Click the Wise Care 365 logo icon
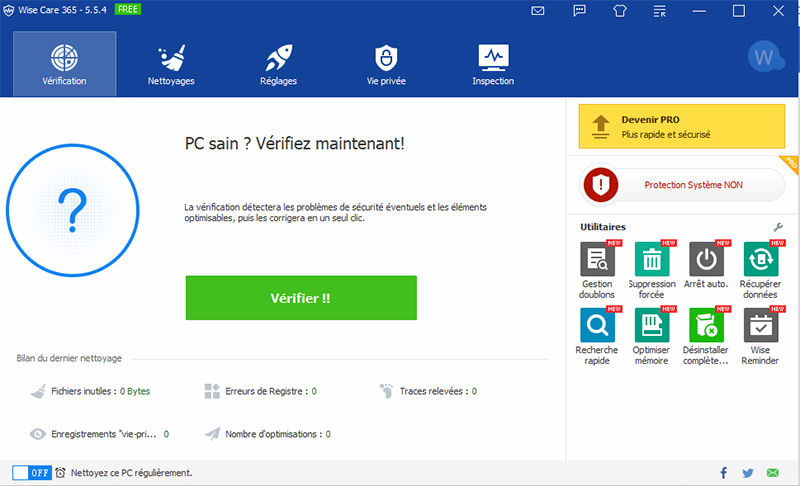The width and height of the screenshot is (800, 486). [9, 10]
